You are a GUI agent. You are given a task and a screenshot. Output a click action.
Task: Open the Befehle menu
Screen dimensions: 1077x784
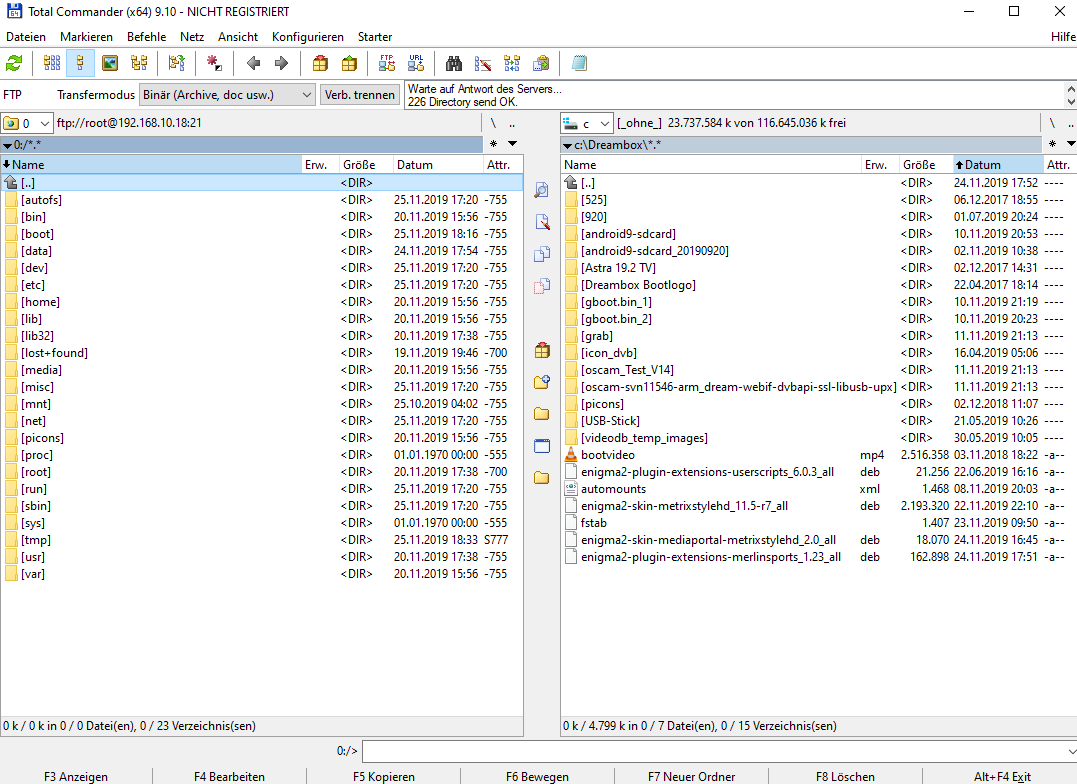coord(146,37)
